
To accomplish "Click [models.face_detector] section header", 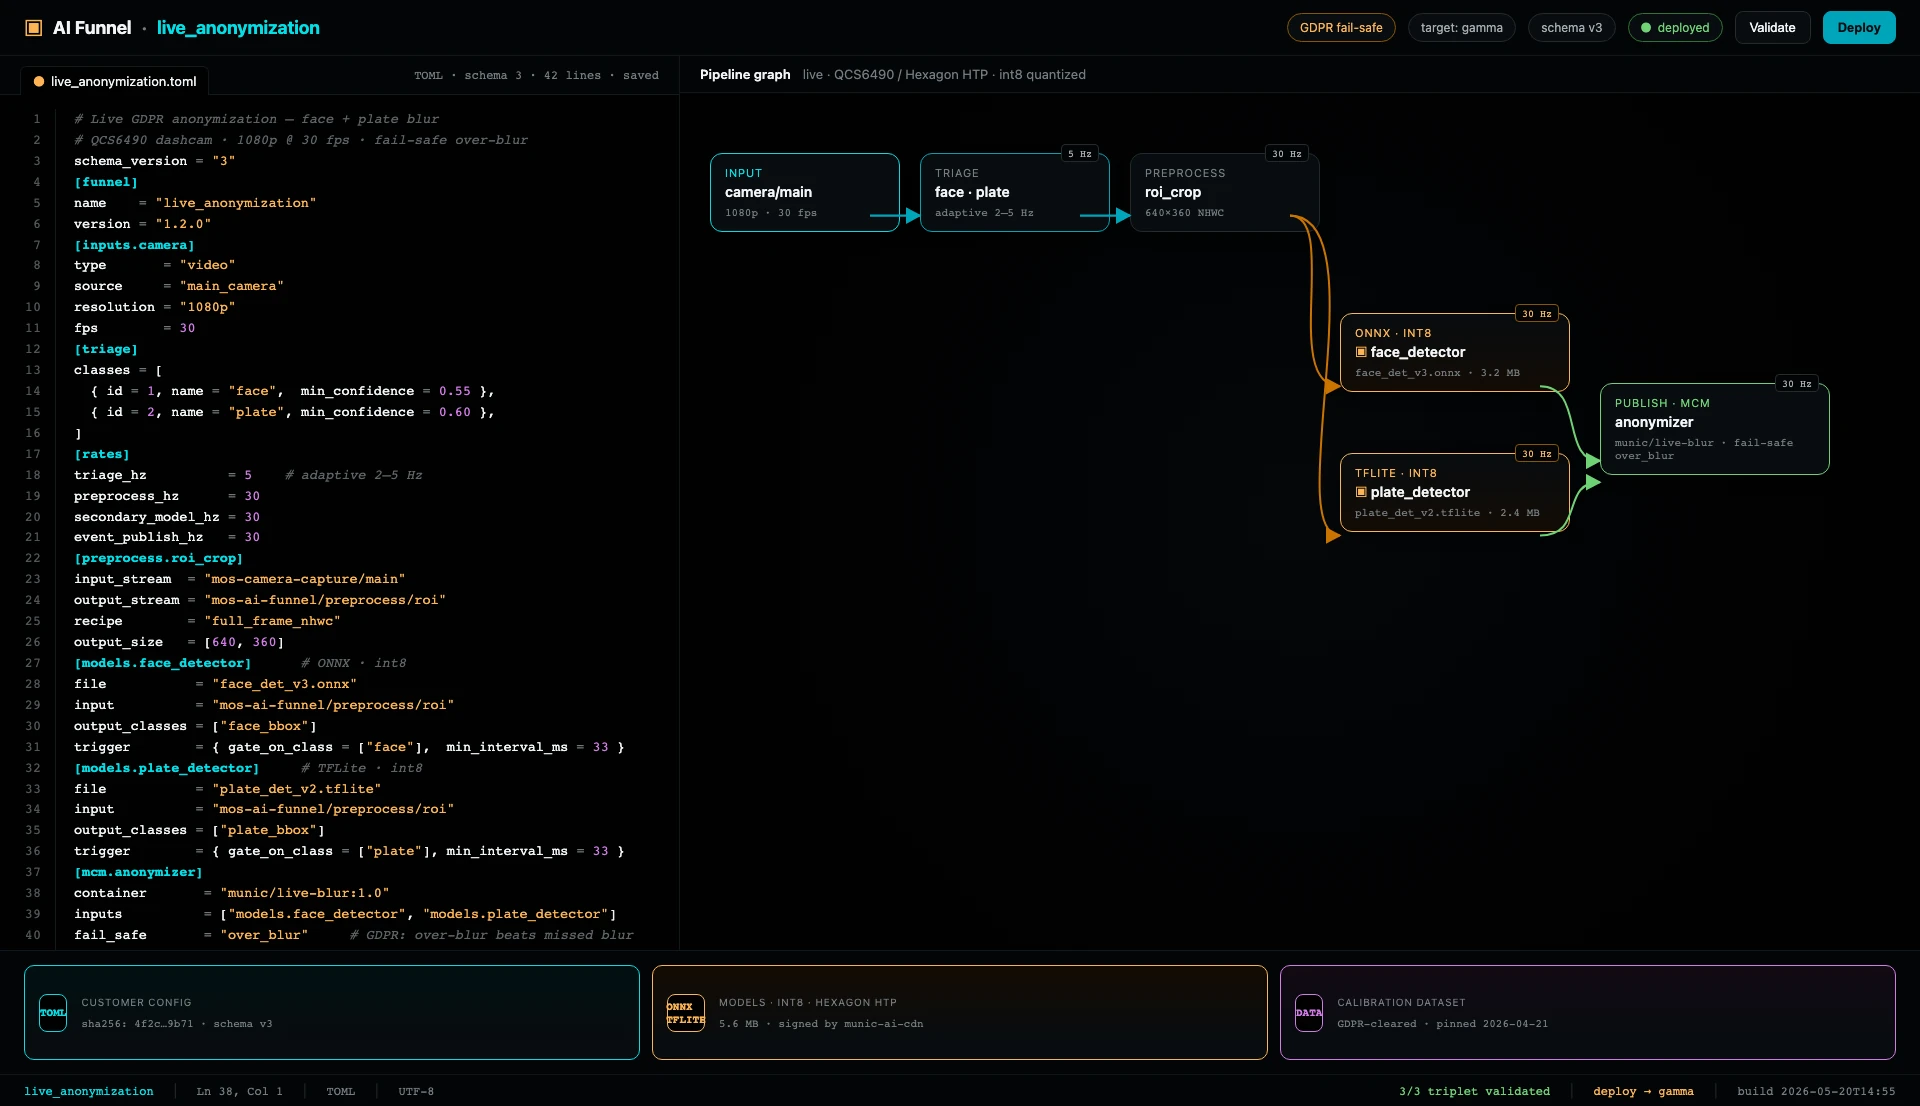I will (x=162, y=663).
